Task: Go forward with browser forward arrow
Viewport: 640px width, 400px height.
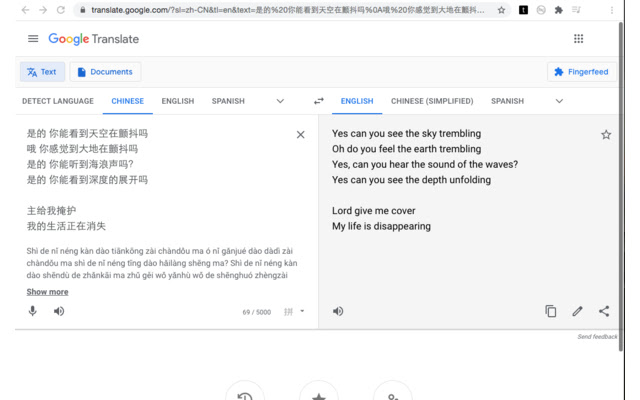Action: [43, 10]
